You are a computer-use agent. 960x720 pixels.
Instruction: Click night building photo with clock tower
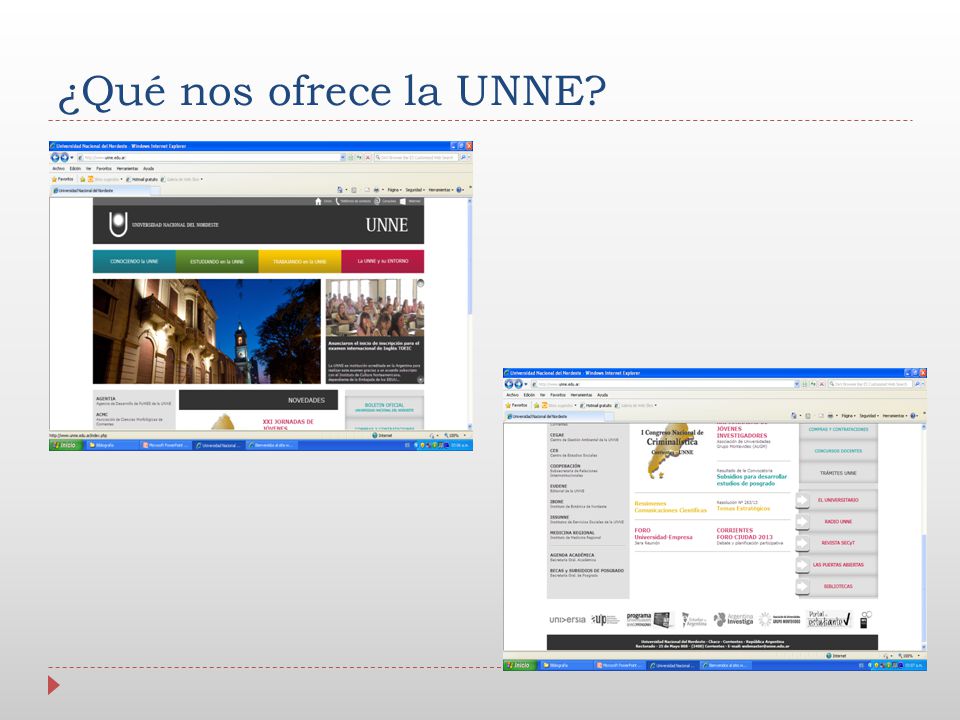click(x=207, y=332)
